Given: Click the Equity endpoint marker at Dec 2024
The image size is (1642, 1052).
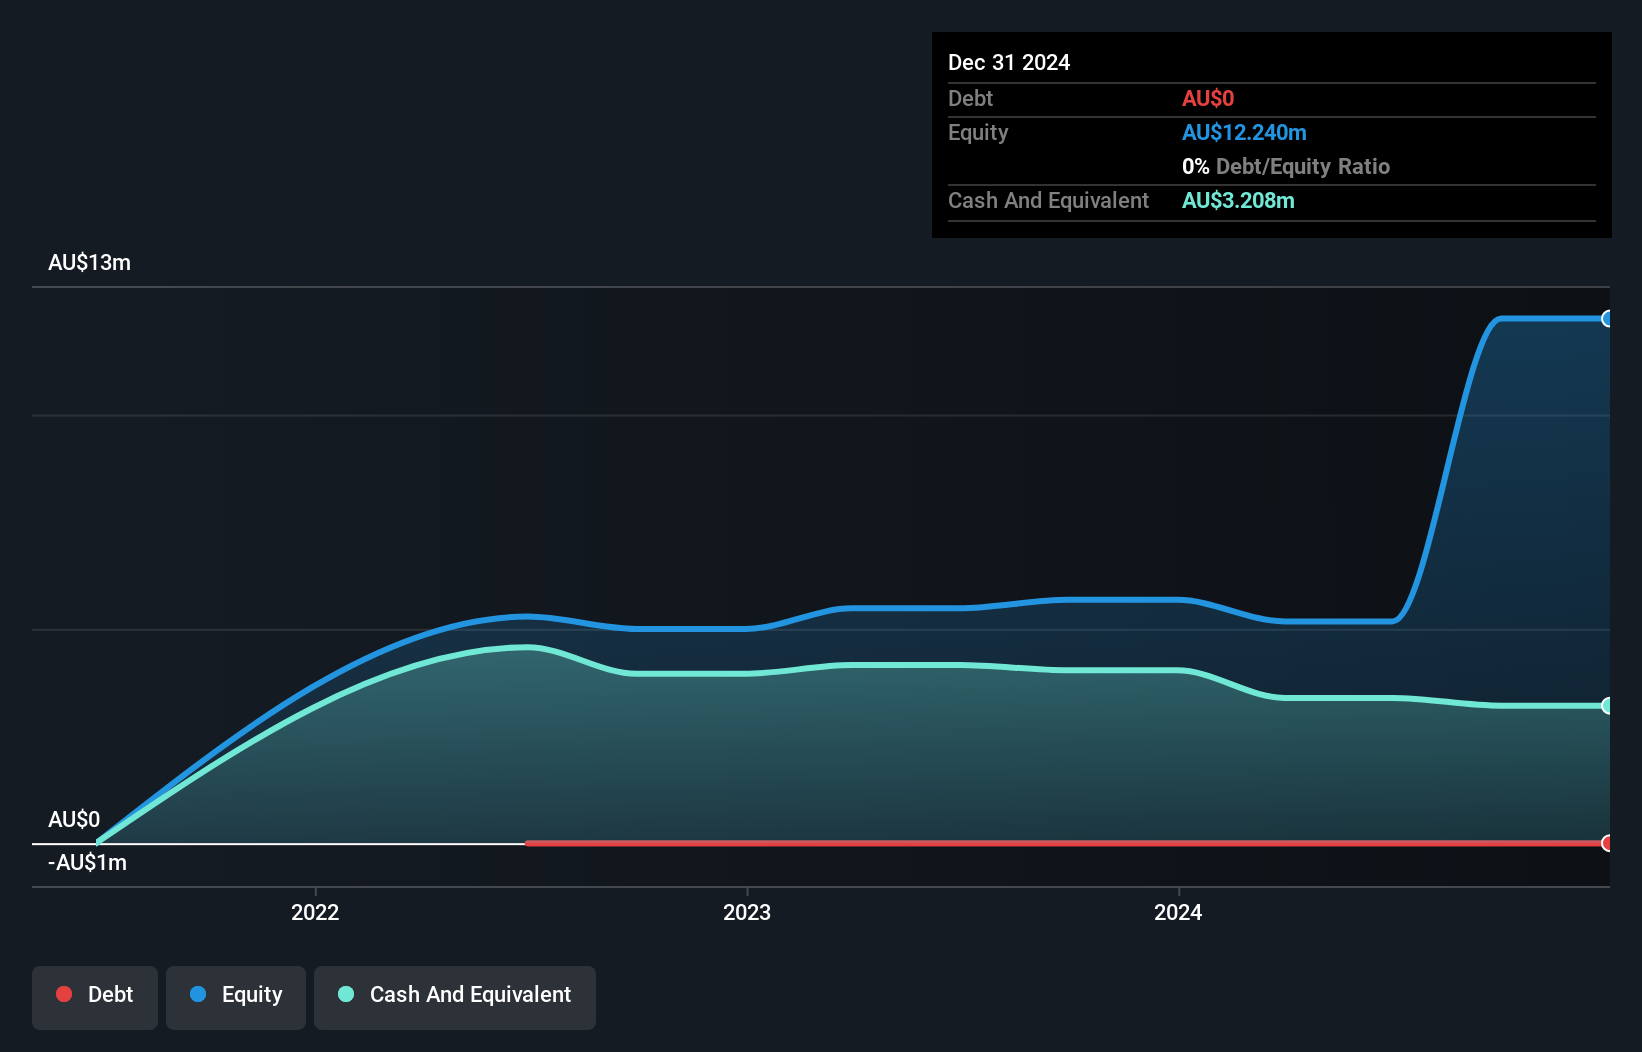Looking at the screenshot, I should pyautogui.click(x=1607, y=319).
